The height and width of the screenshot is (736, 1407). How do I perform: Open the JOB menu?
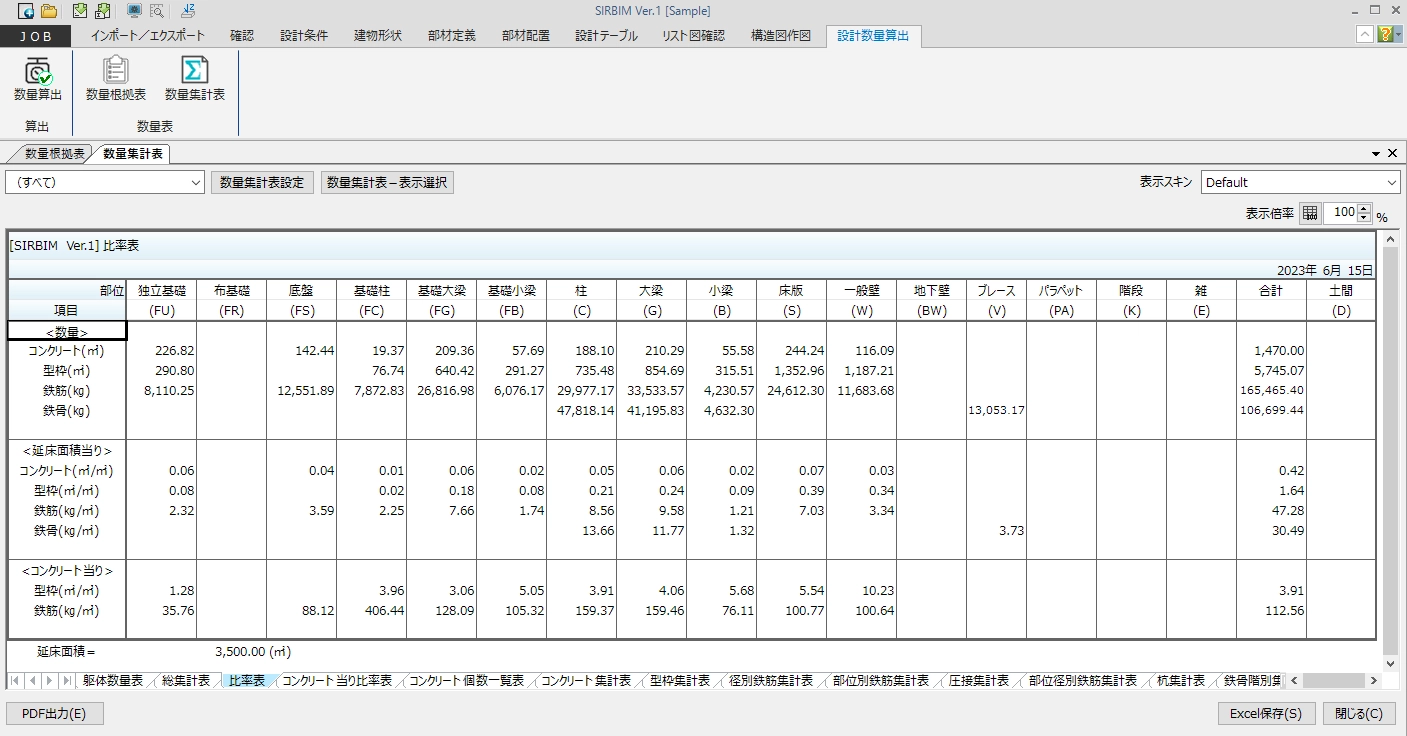click(36, 36)
